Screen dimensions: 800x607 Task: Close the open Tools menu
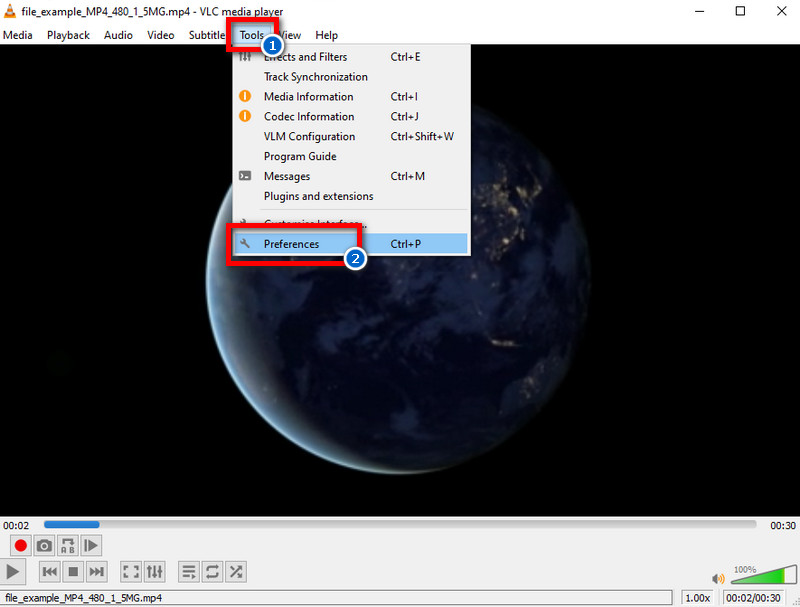[252, 35]
